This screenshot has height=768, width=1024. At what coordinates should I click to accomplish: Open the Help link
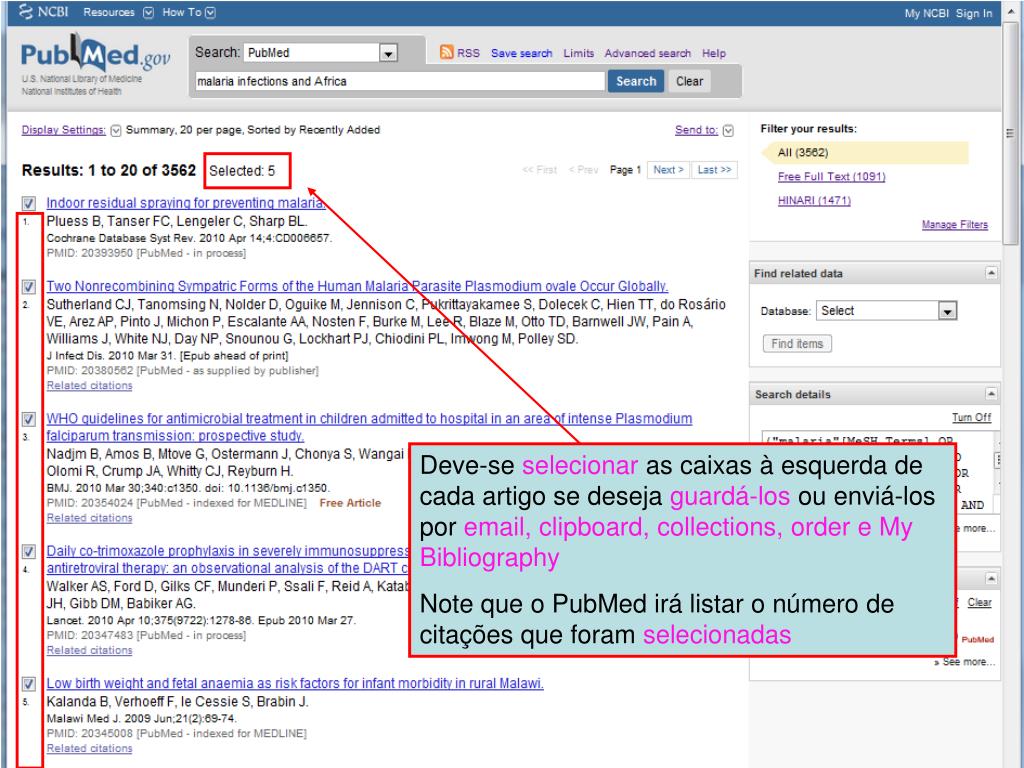tap(714, 54)
